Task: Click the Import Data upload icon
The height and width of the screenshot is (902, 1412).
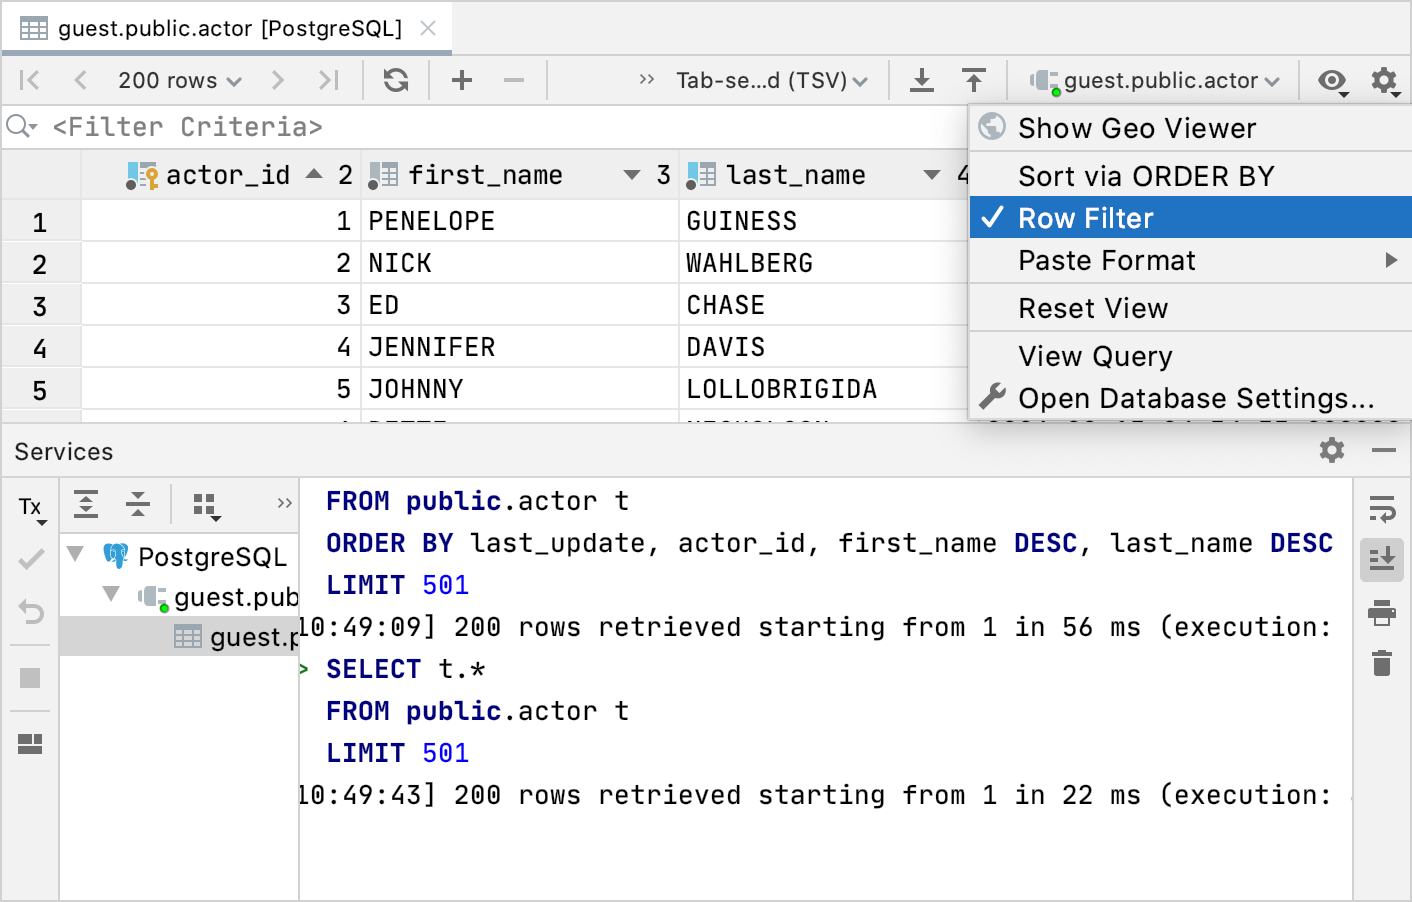Action: point(973,80)
